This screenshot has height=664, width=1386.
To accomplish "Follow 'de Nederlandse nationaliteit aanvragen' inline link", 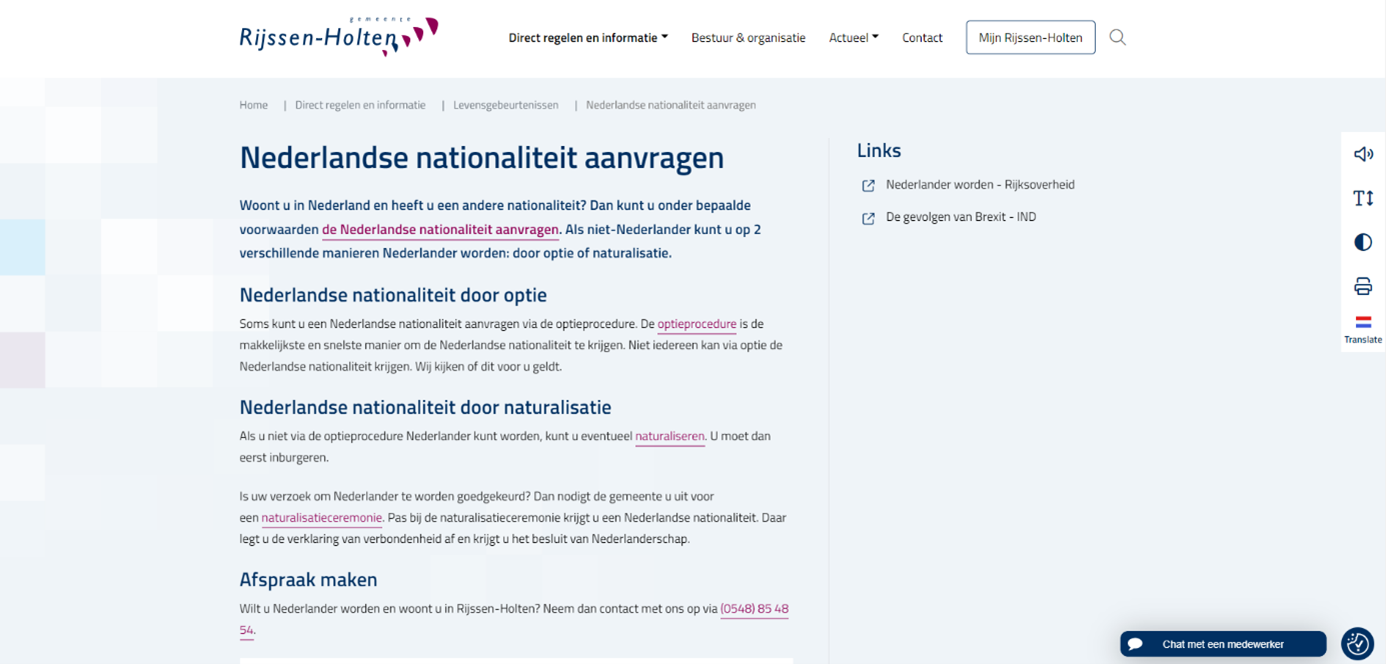I will click(440, 230).
